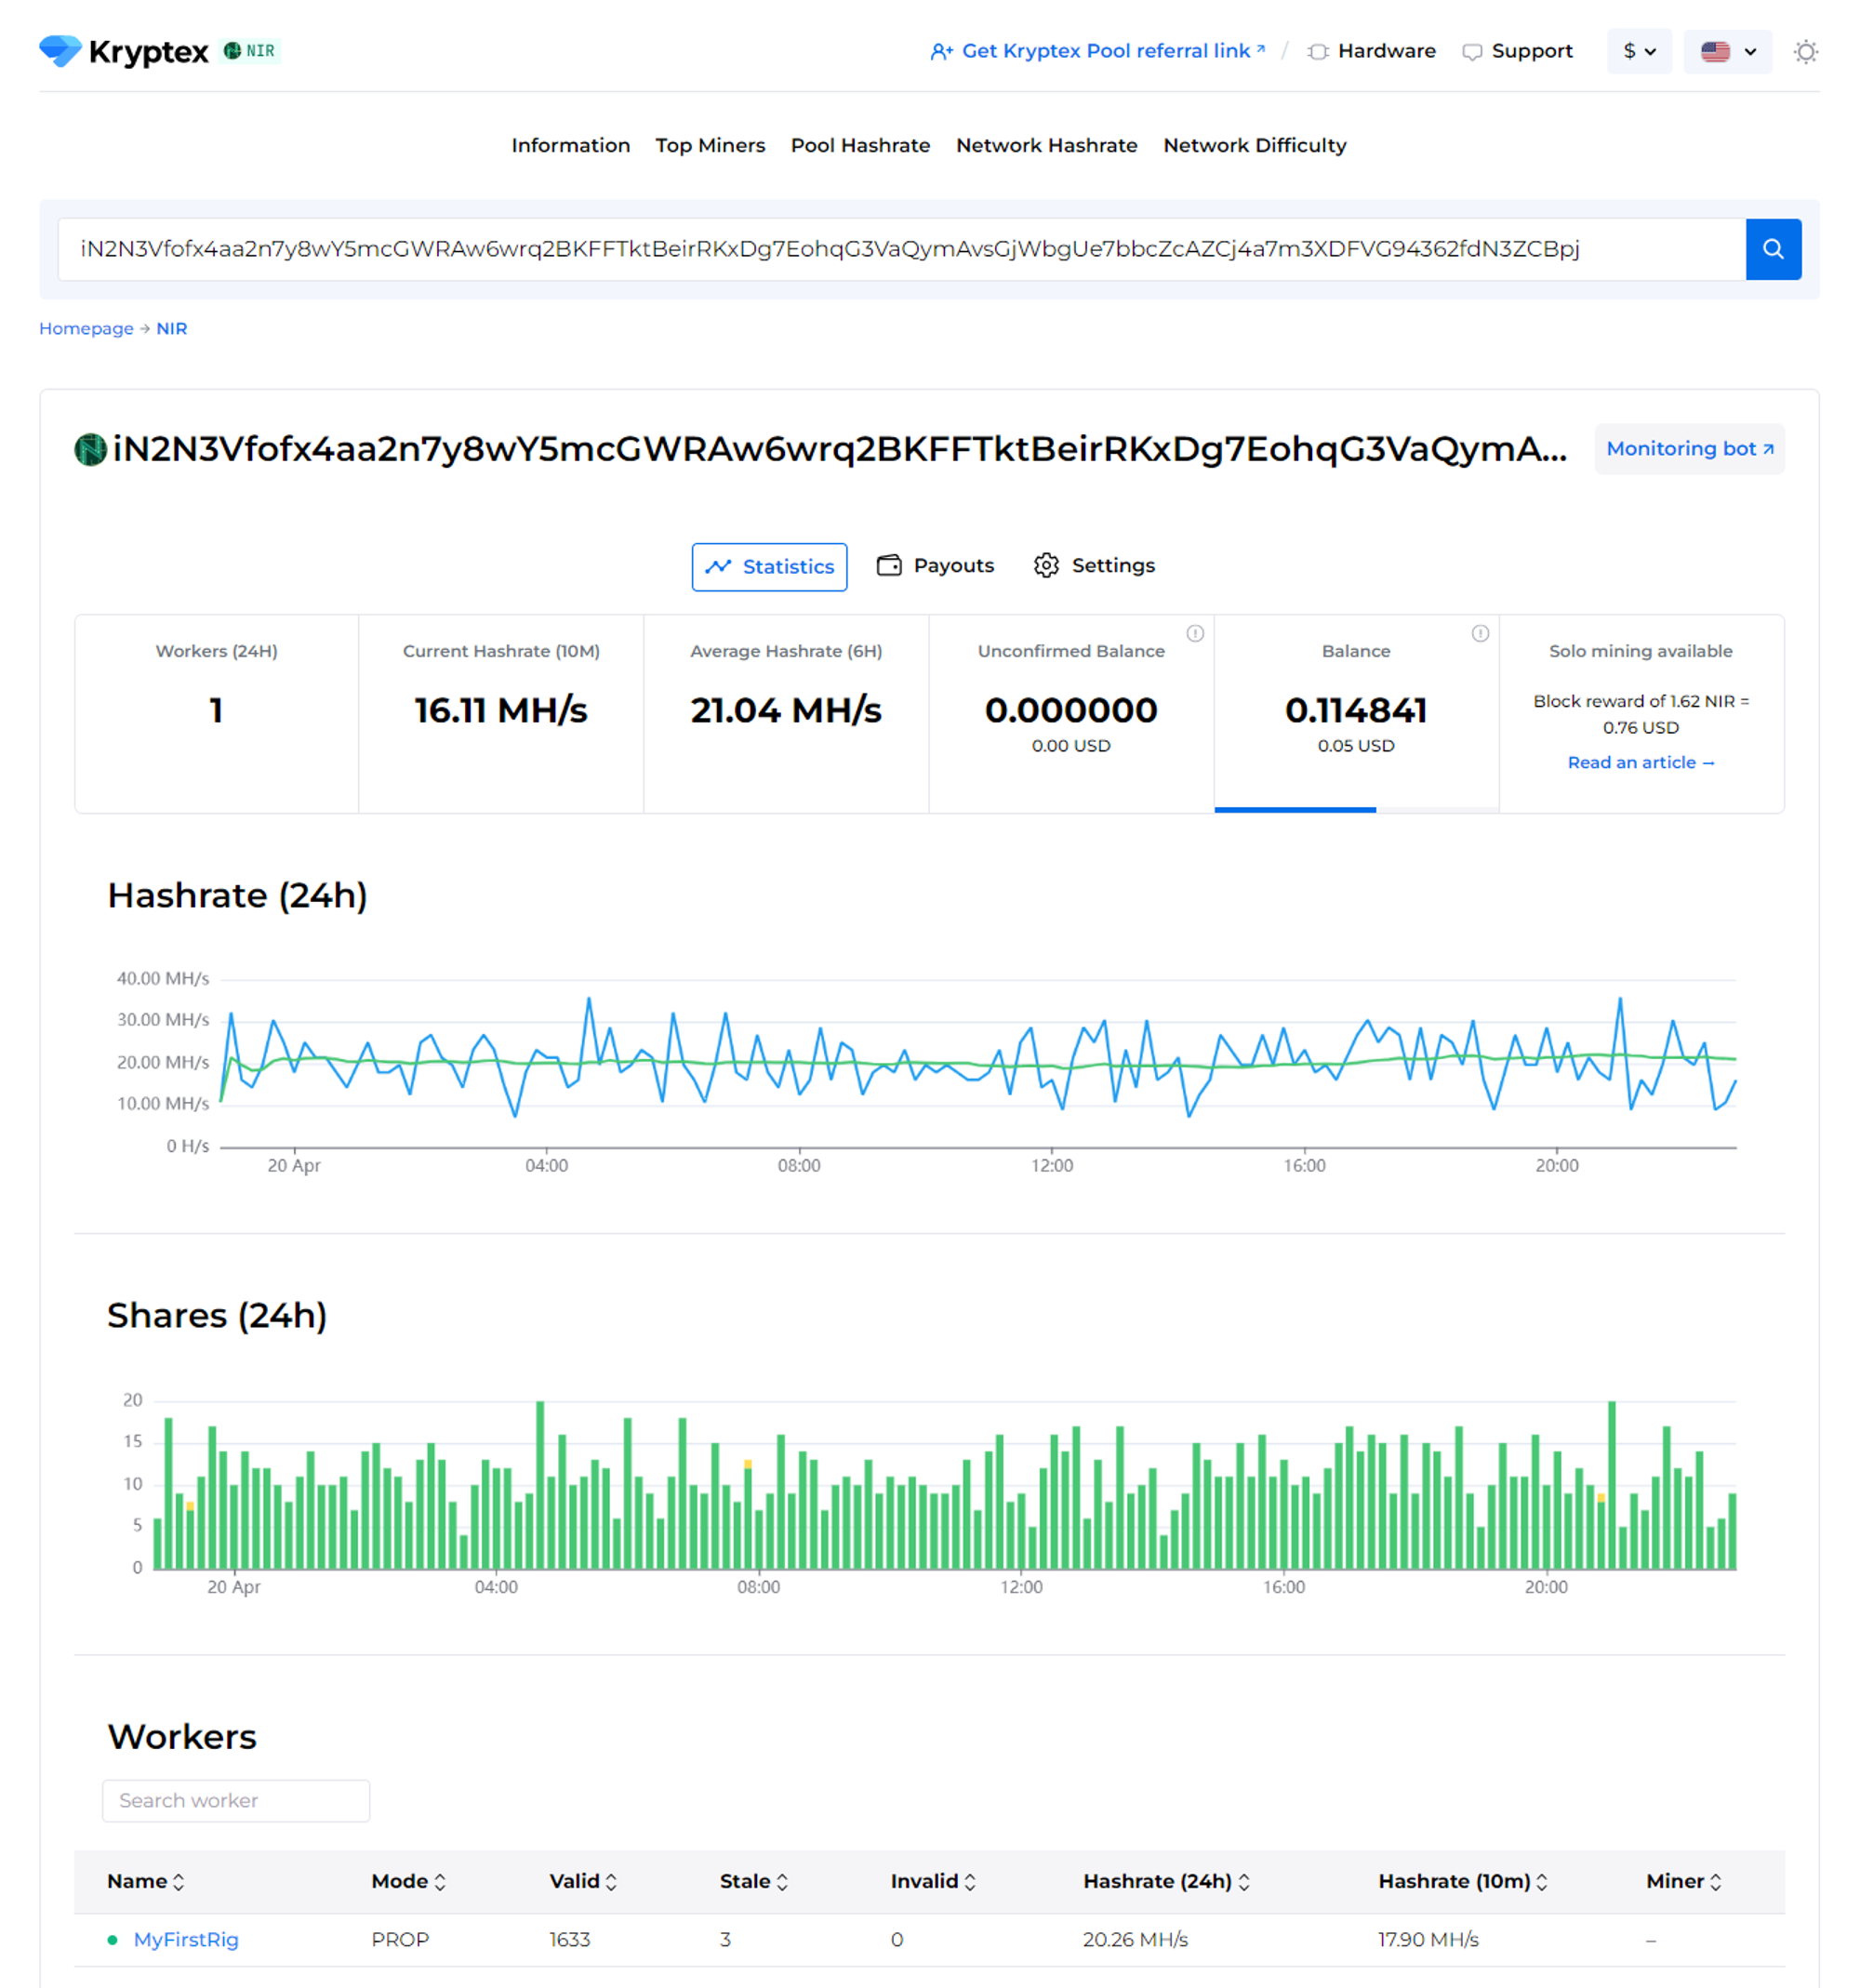1860x1988 pixels.
Task: Select the Payouts tab
Action: pyautogui.click(x=935, y=565)
